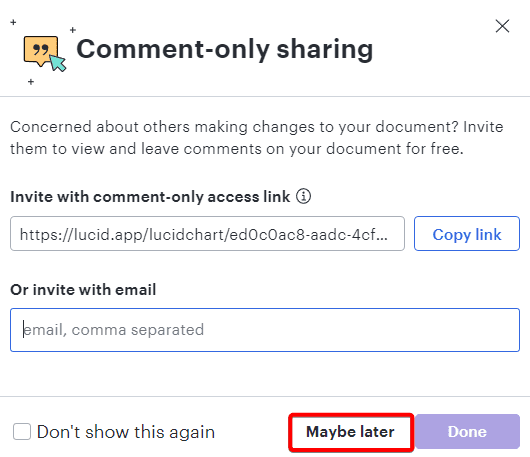Select the lucid.app share URL field

(207, 234)
